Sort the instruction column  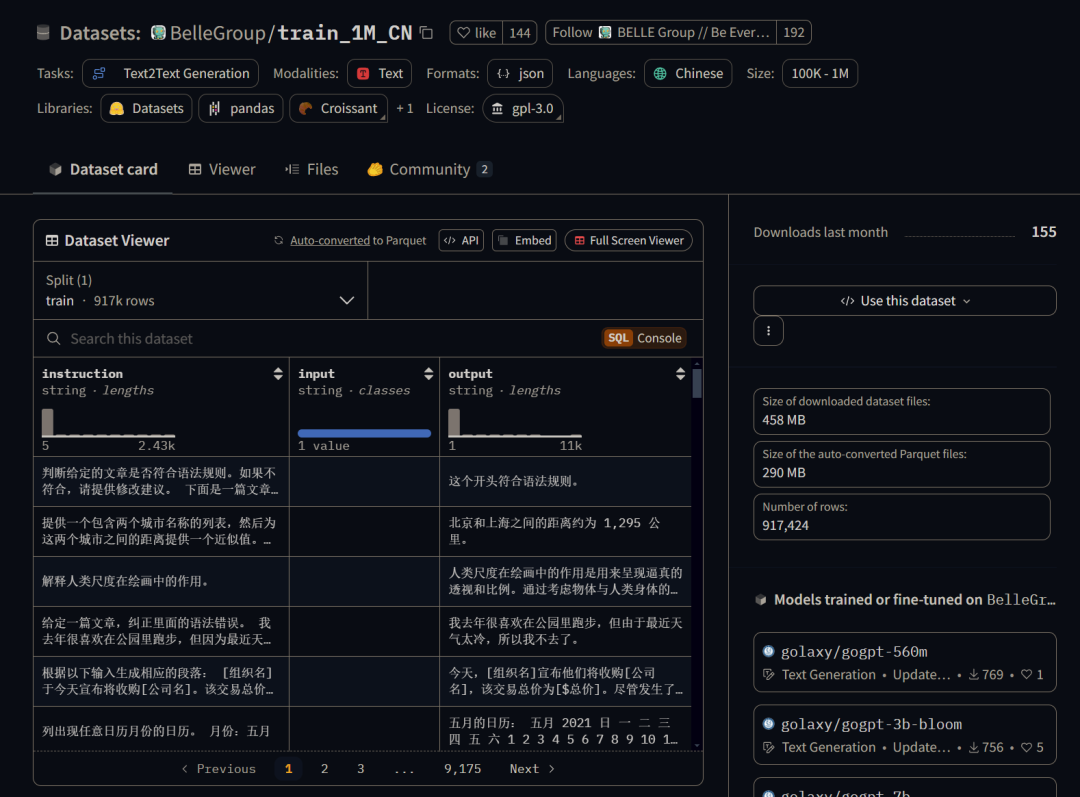[x=278, y=373]
